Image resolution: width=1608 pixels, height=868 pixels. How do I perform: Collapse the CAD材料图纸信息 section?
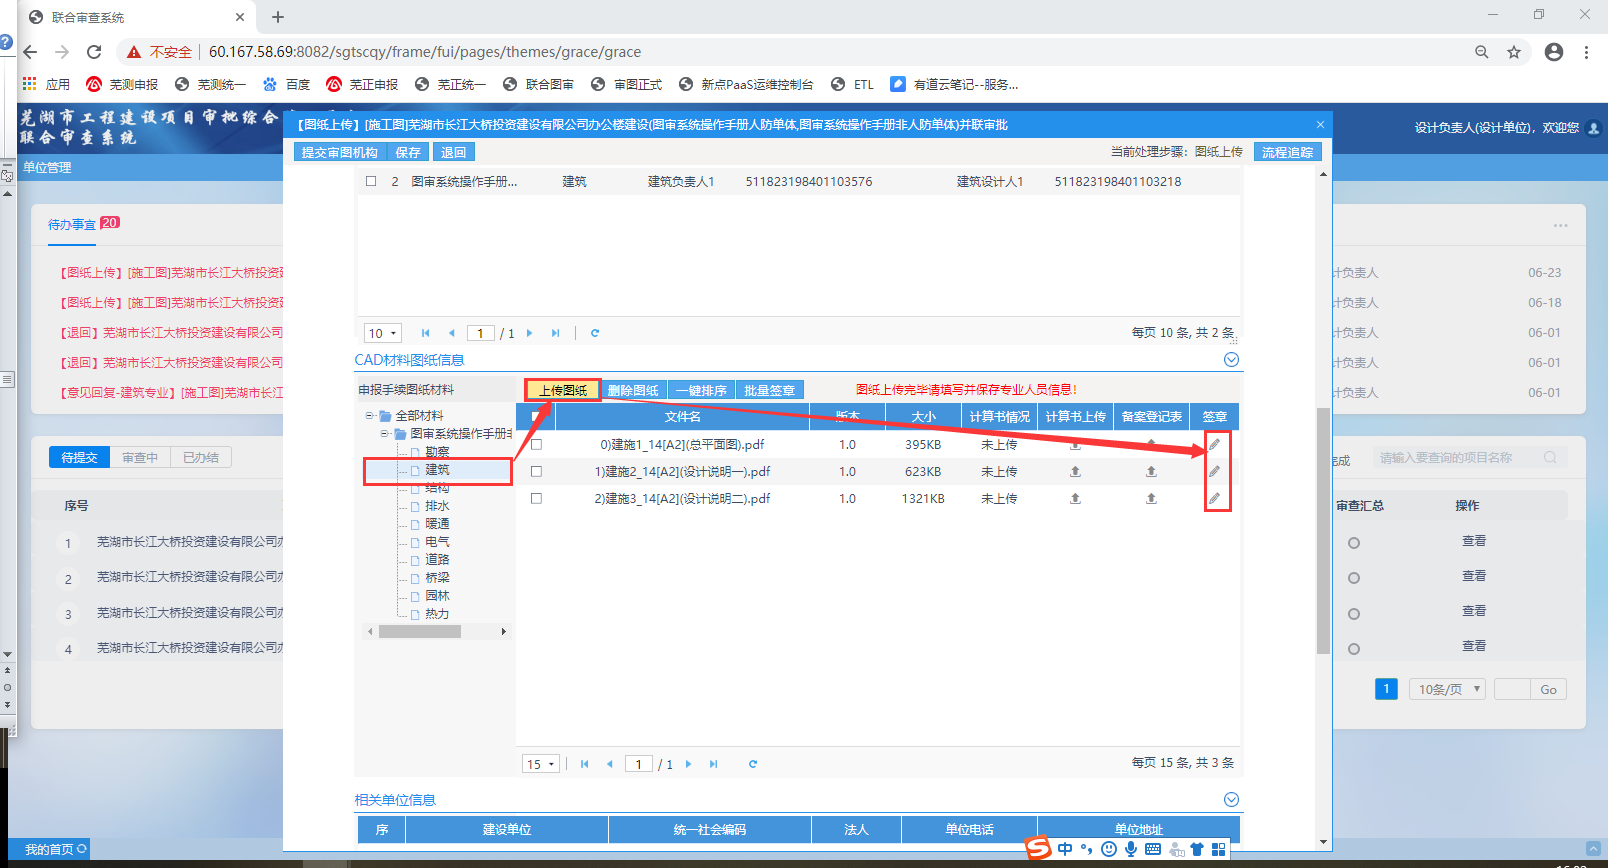[1231, 360]
